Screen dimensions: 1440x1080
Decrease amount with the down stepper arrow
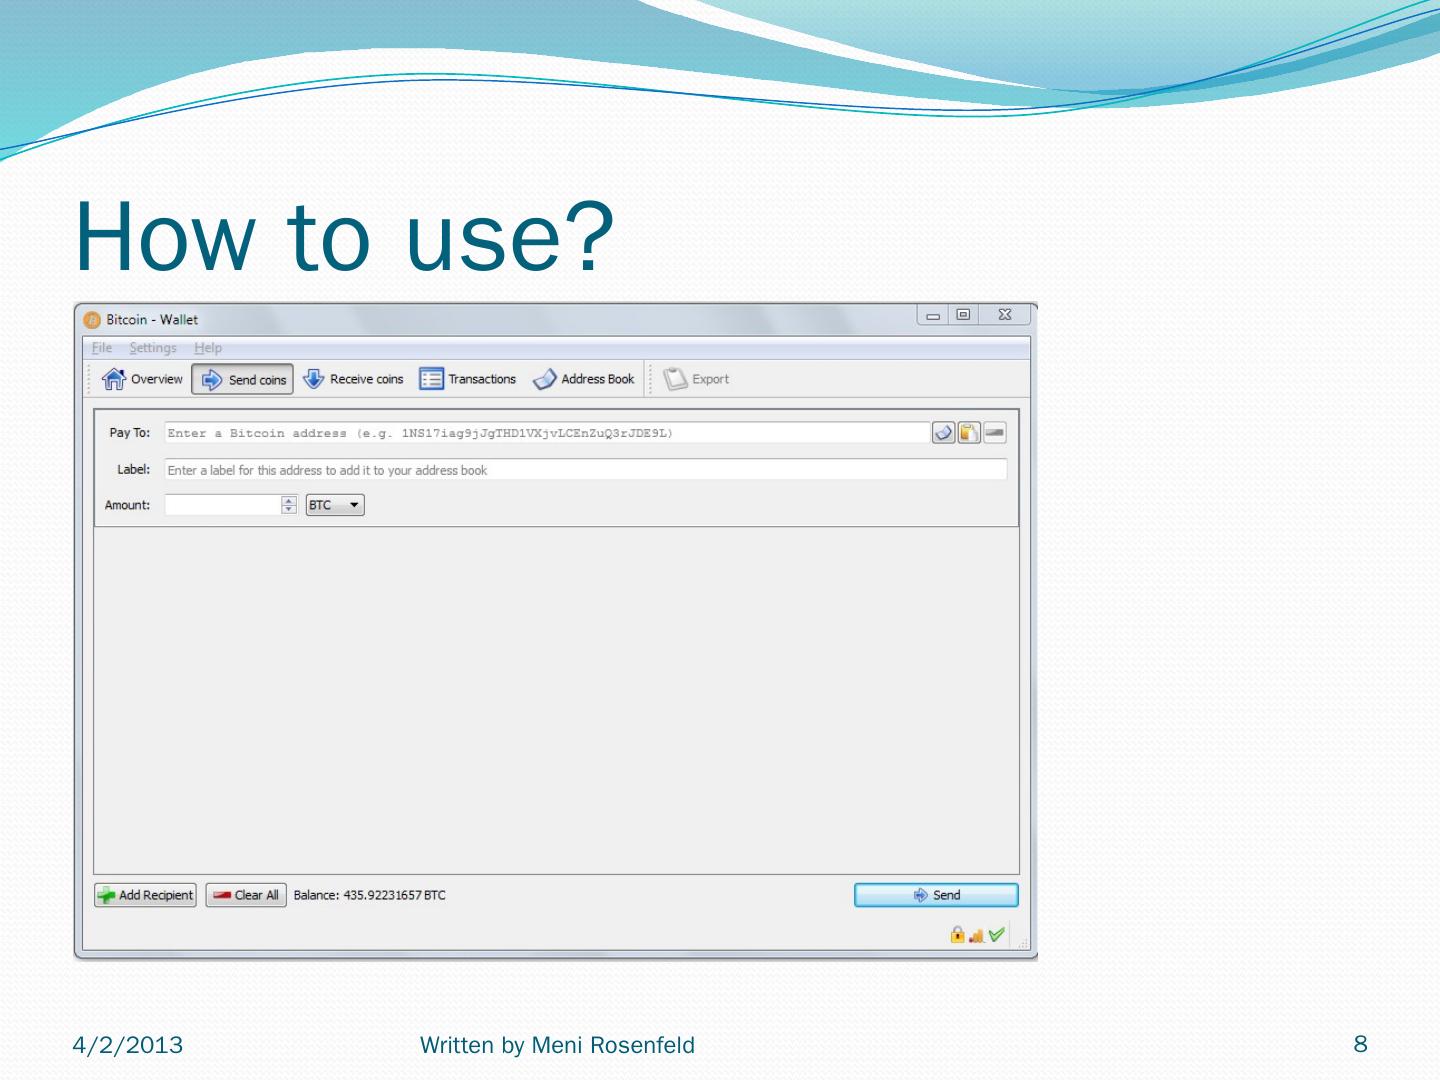pyautogui.click(x=289, y=510)
